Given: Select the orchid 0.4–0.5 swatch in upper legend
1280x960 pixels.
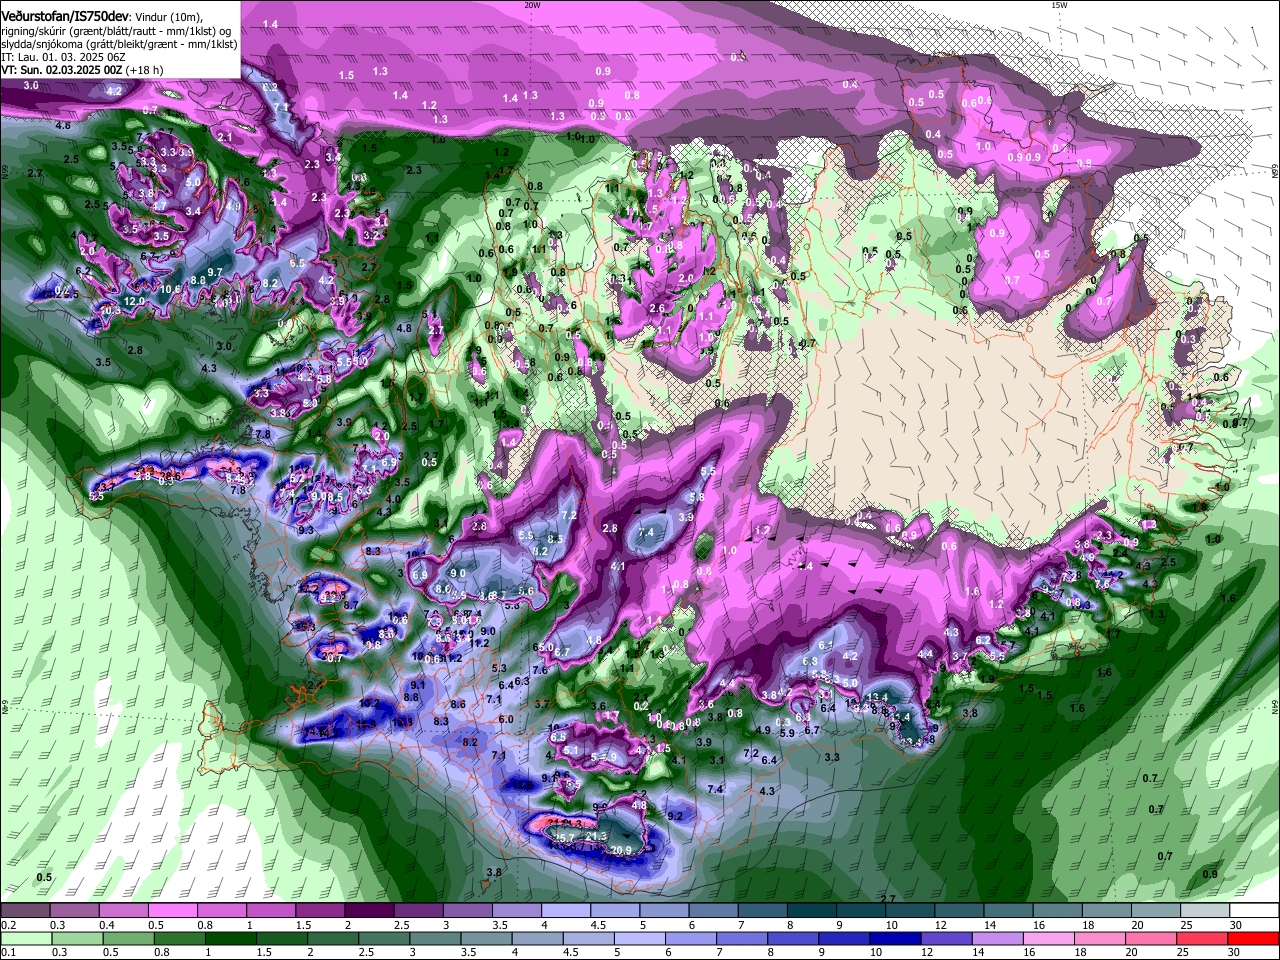Looking at the screenshot, I should (125, 911).
